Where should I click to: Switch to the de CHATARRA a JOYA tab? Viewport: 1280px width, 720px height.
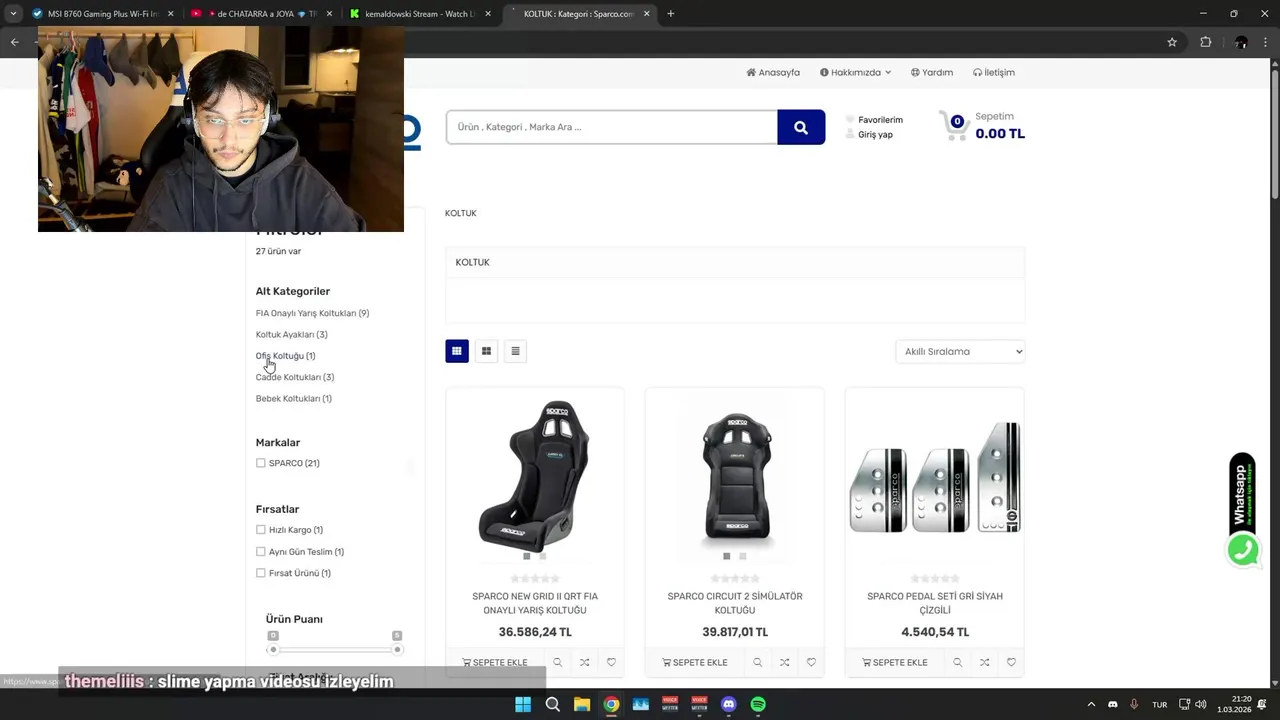pyautogui.click(x=262, y=14)
